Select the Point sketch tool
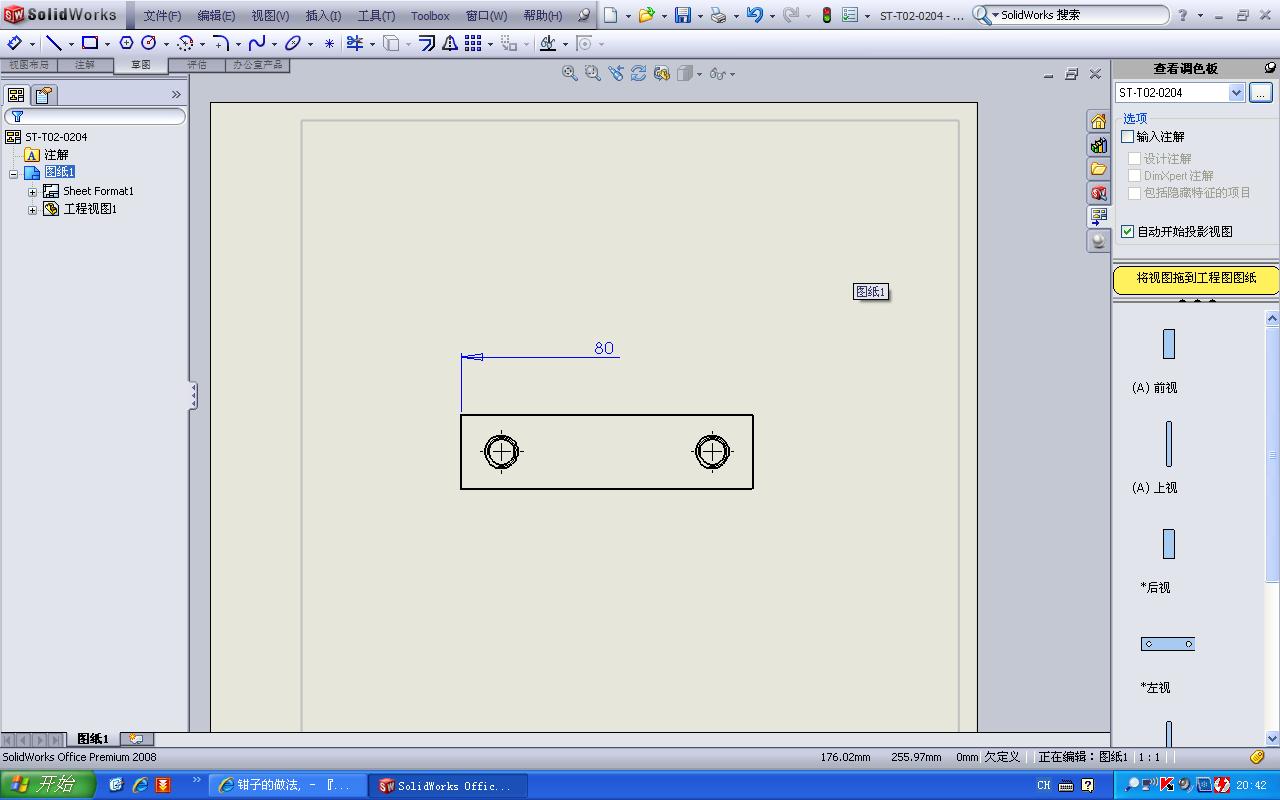Viewport: 1280px width, 800px height. (329, 43)
